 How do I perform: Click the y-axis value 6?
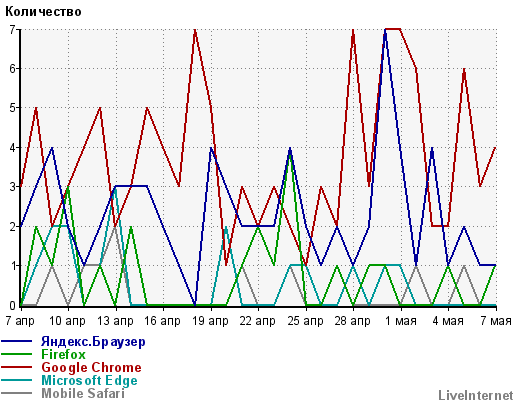[x=13, y=69]
